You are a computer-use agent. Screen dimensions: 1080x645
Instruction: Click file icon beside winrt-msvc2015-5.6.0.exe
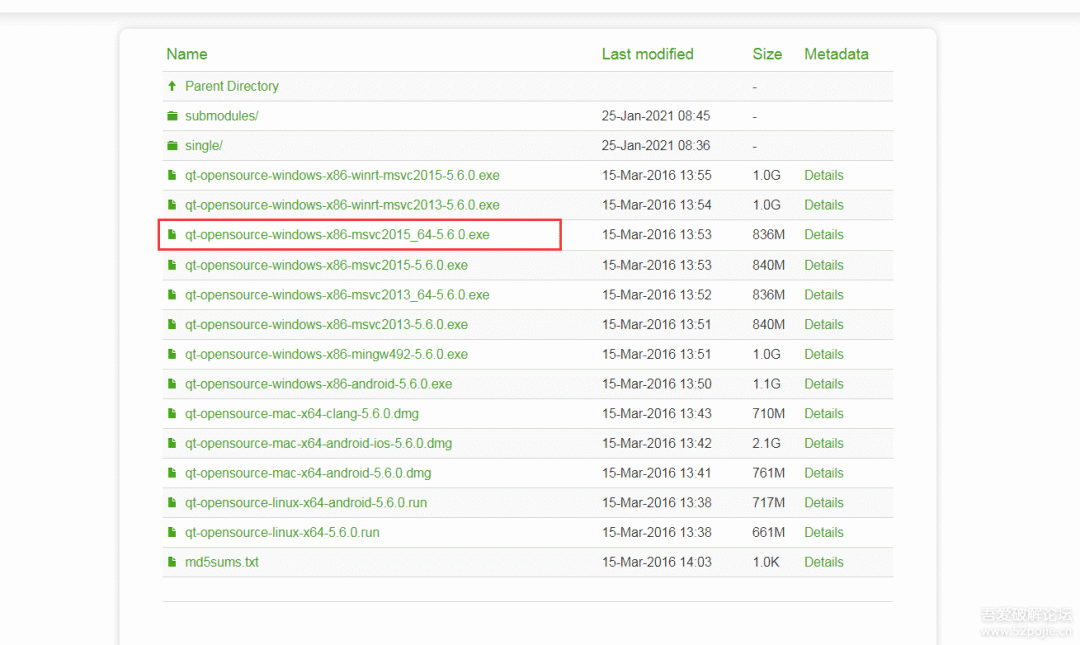click(172, 175)
